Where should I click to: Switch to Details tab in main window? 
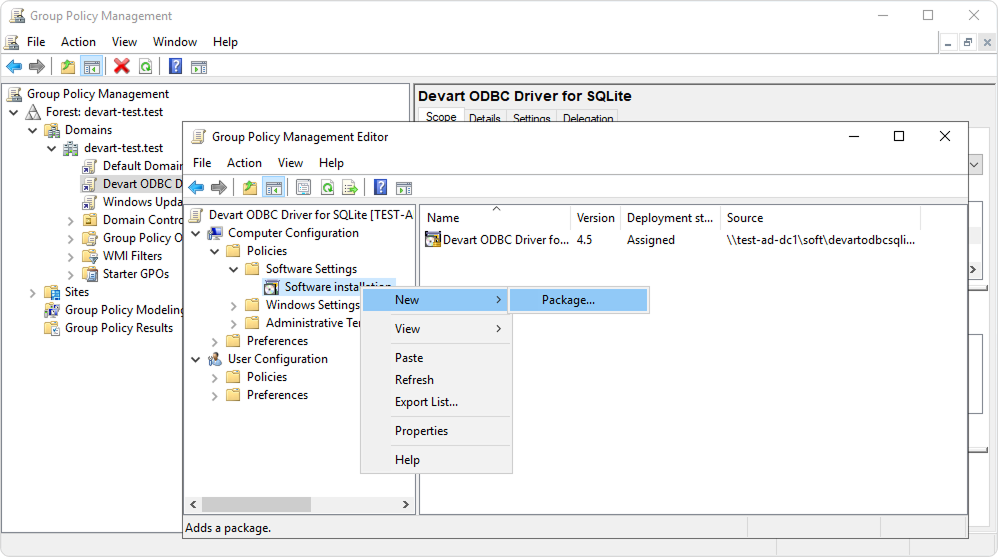click(484, 118)
